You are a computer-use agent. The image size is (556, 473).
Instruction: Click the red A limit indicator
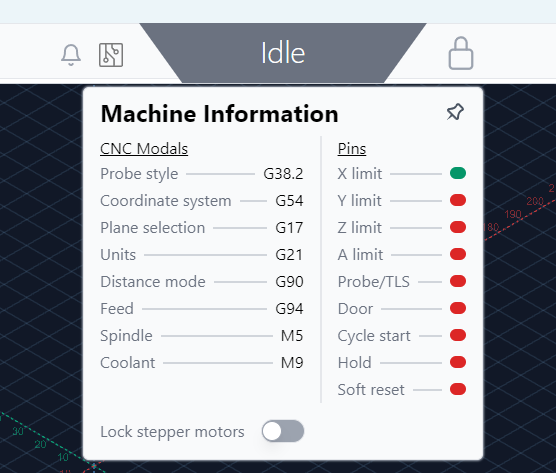[458, 254]
